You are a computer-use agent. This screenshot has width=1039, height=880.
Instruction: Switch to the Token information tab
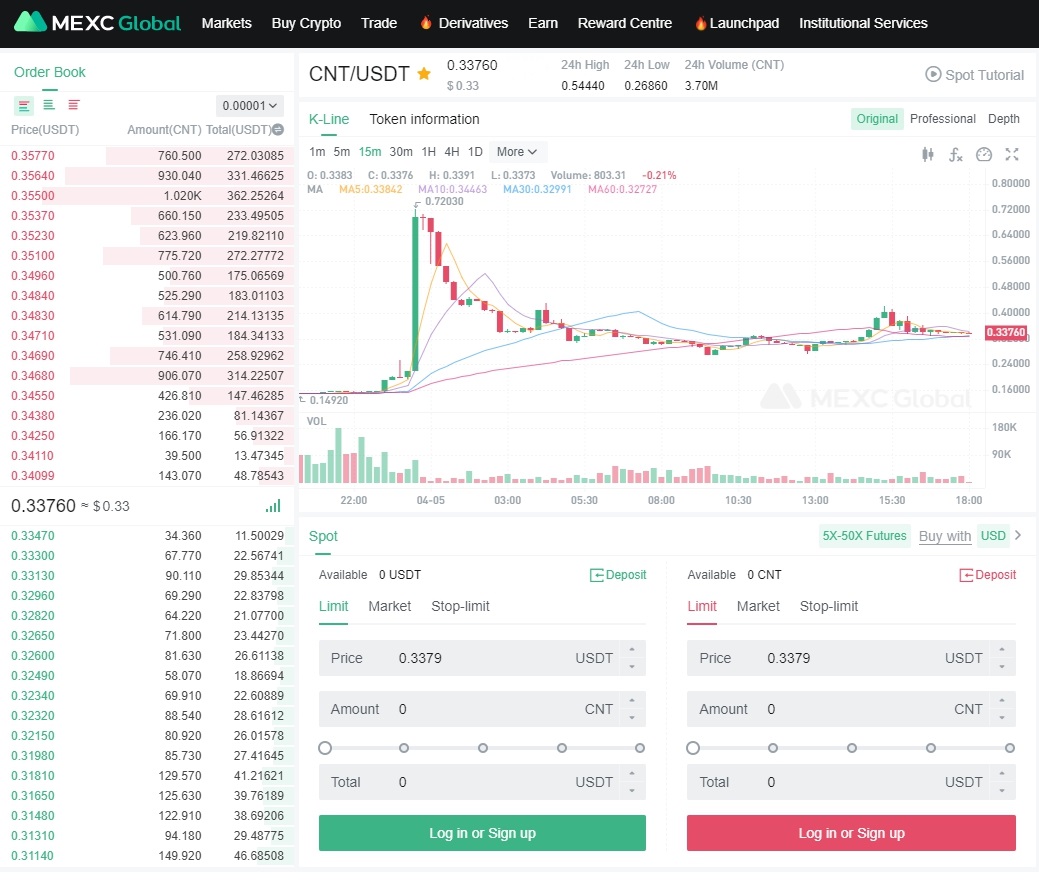424,119
